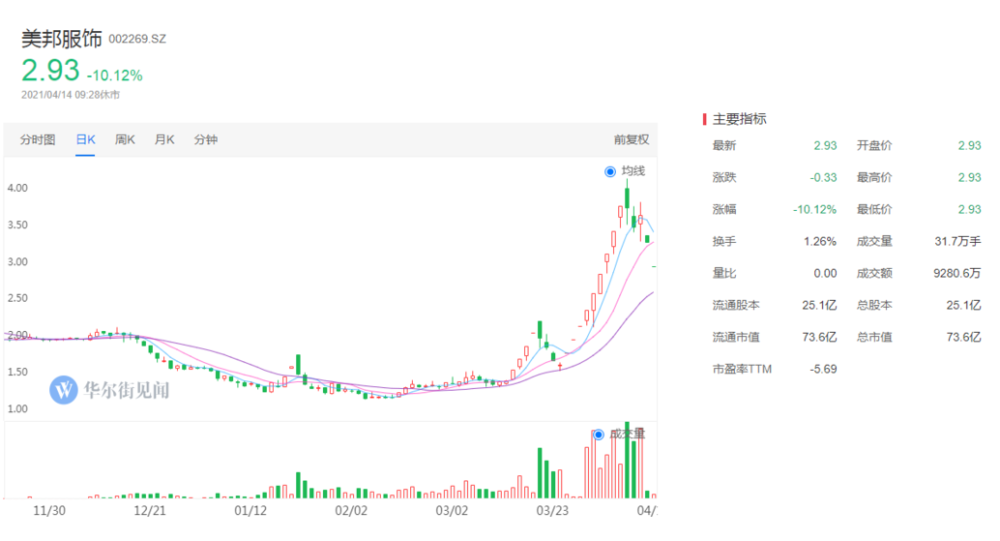Click the 03/23 date marker on axis
The height and width of the screenshot is (541, 1000).
pyautogui.click(x=552, y=510)
